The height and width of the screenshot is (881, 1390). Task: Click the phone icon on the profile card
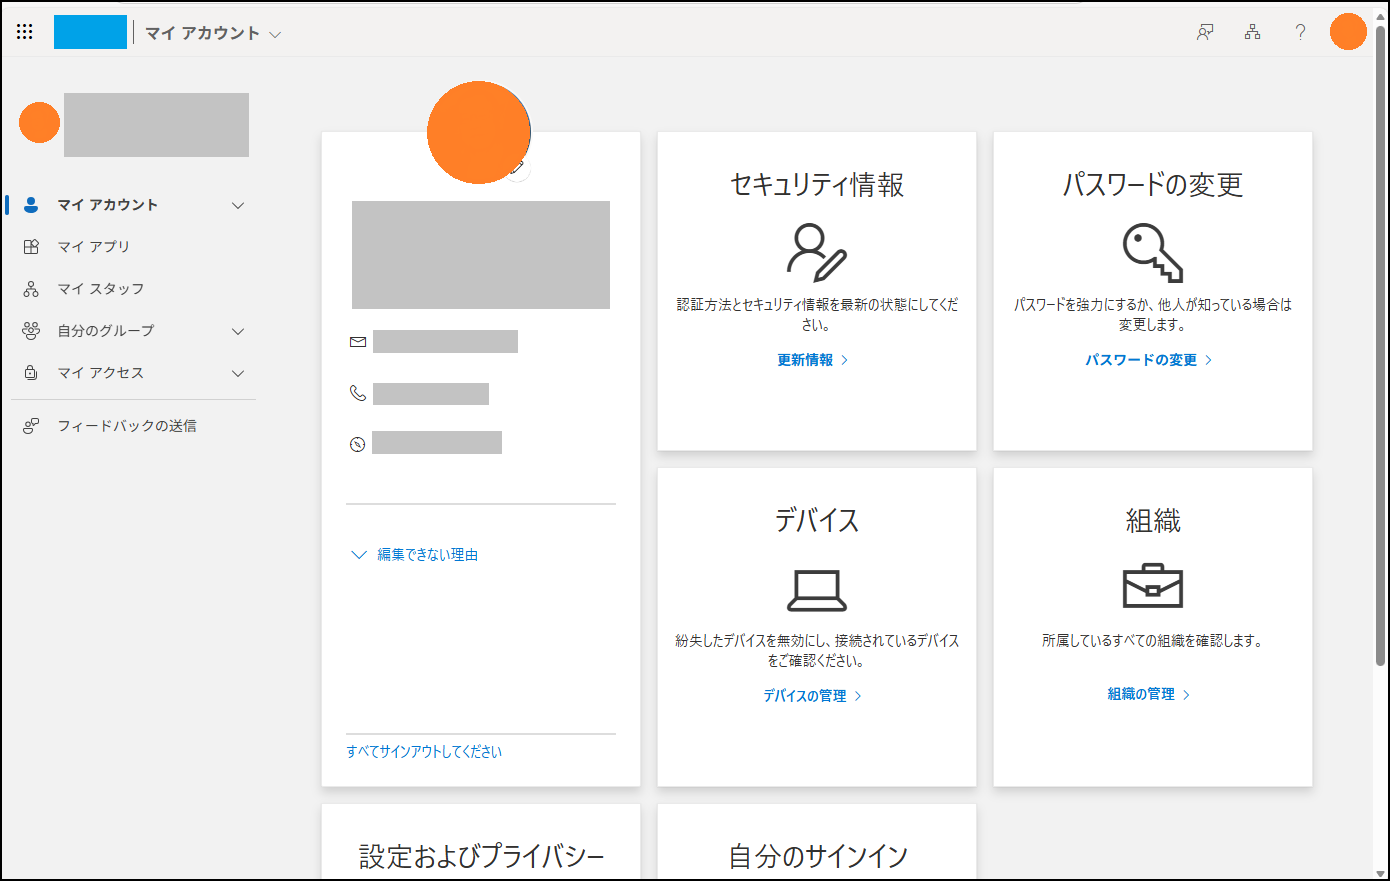357,393
